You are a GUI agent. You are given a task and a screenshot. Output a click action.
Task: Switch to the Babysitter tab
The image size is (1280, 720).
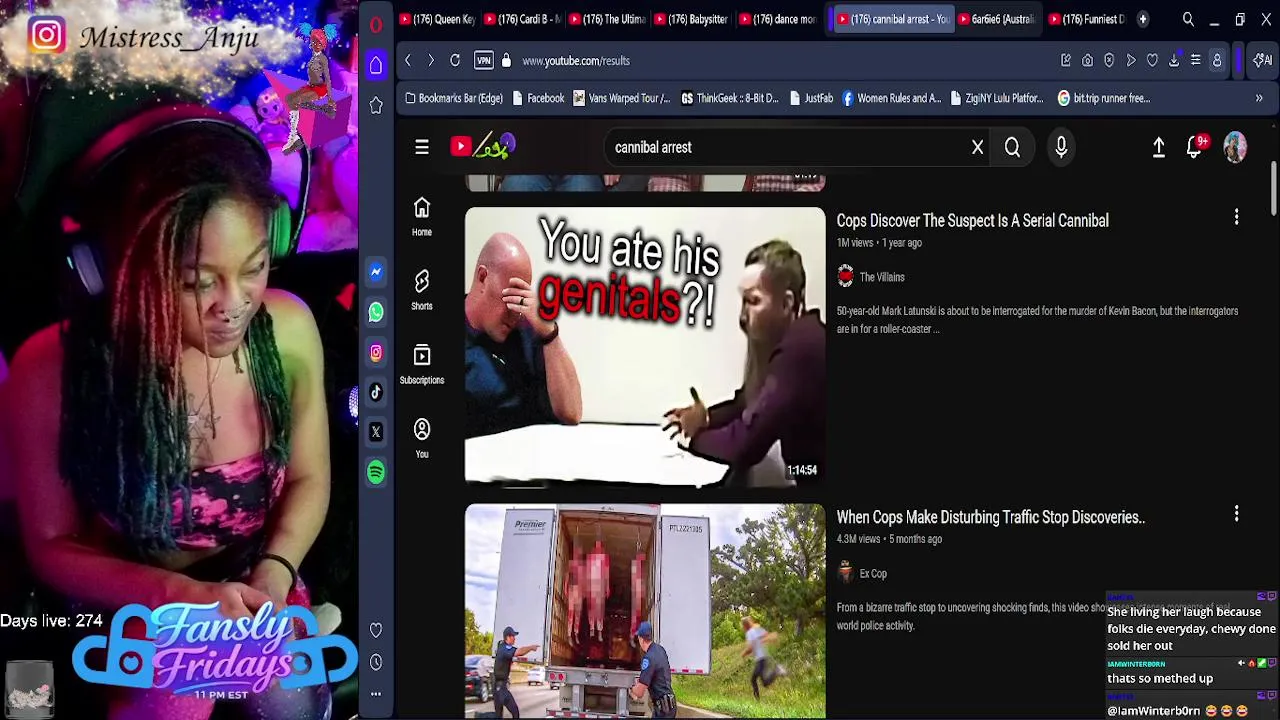(691, 19)
